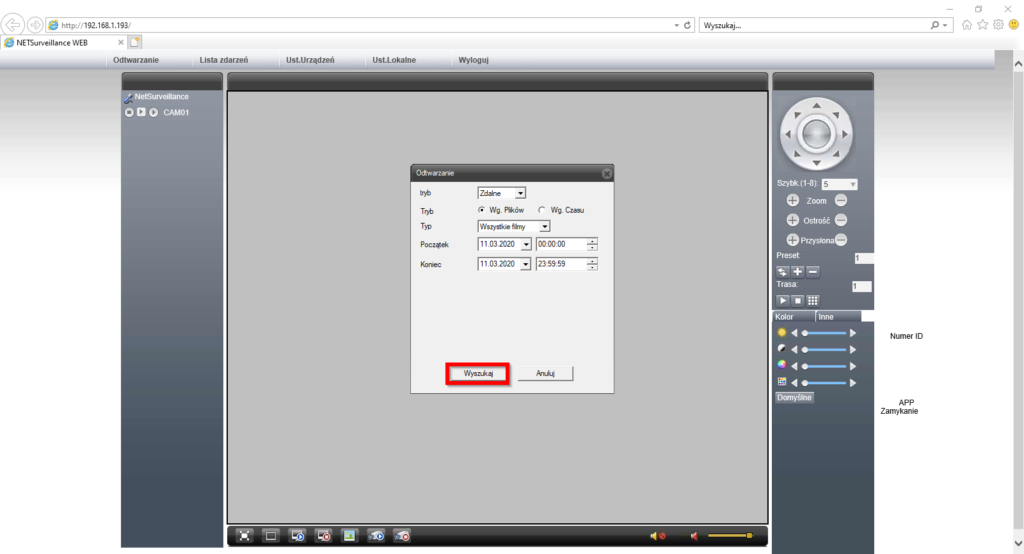Click the Przysłona plus icon

coord(793,240)
